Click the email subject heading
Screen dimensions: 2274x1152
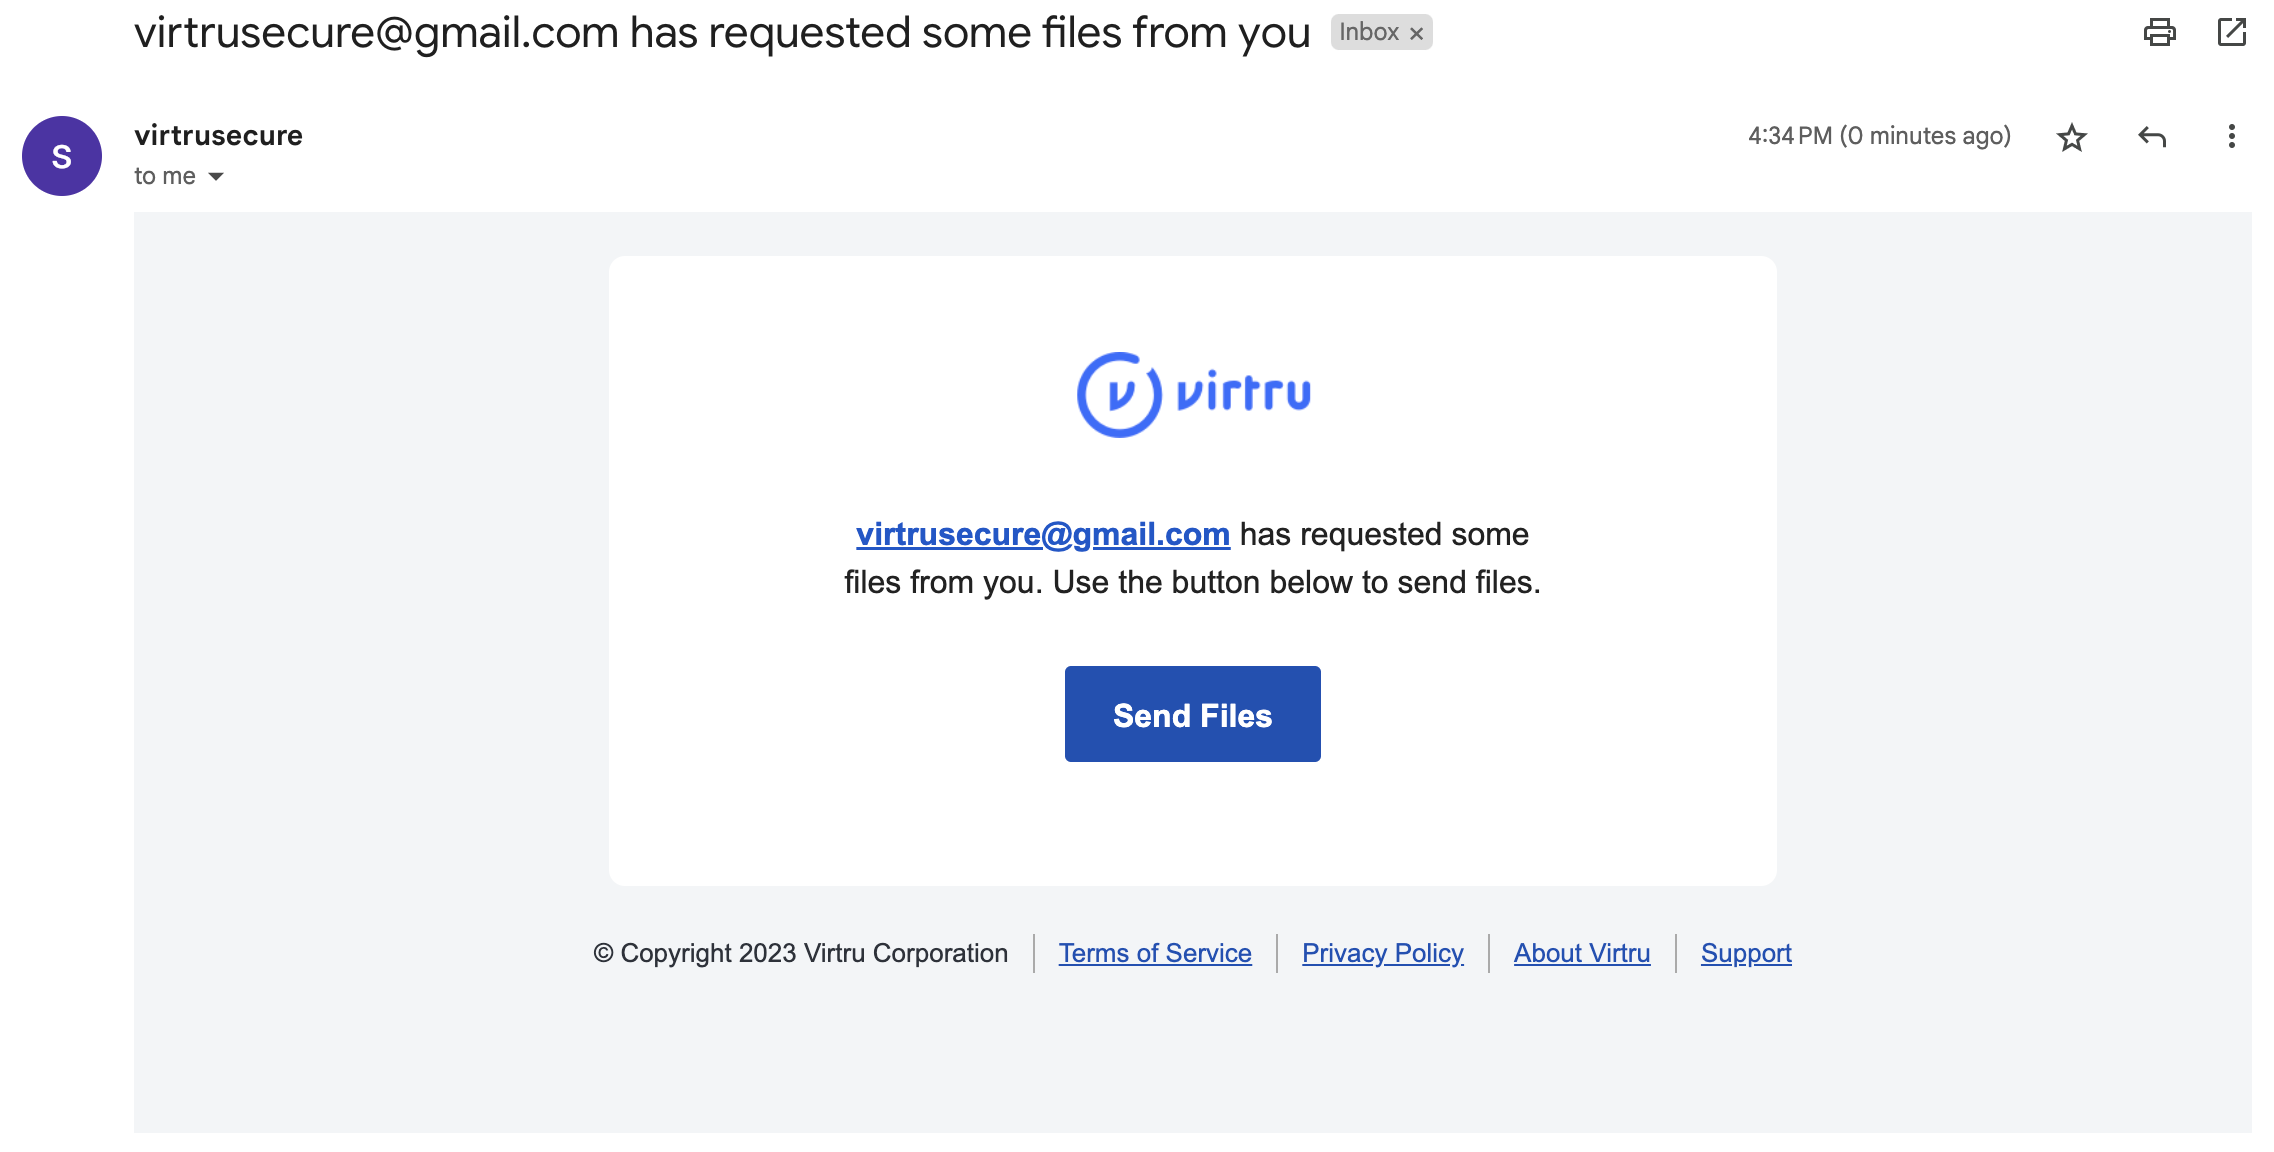pyautogui.click(x=722, y=34)
